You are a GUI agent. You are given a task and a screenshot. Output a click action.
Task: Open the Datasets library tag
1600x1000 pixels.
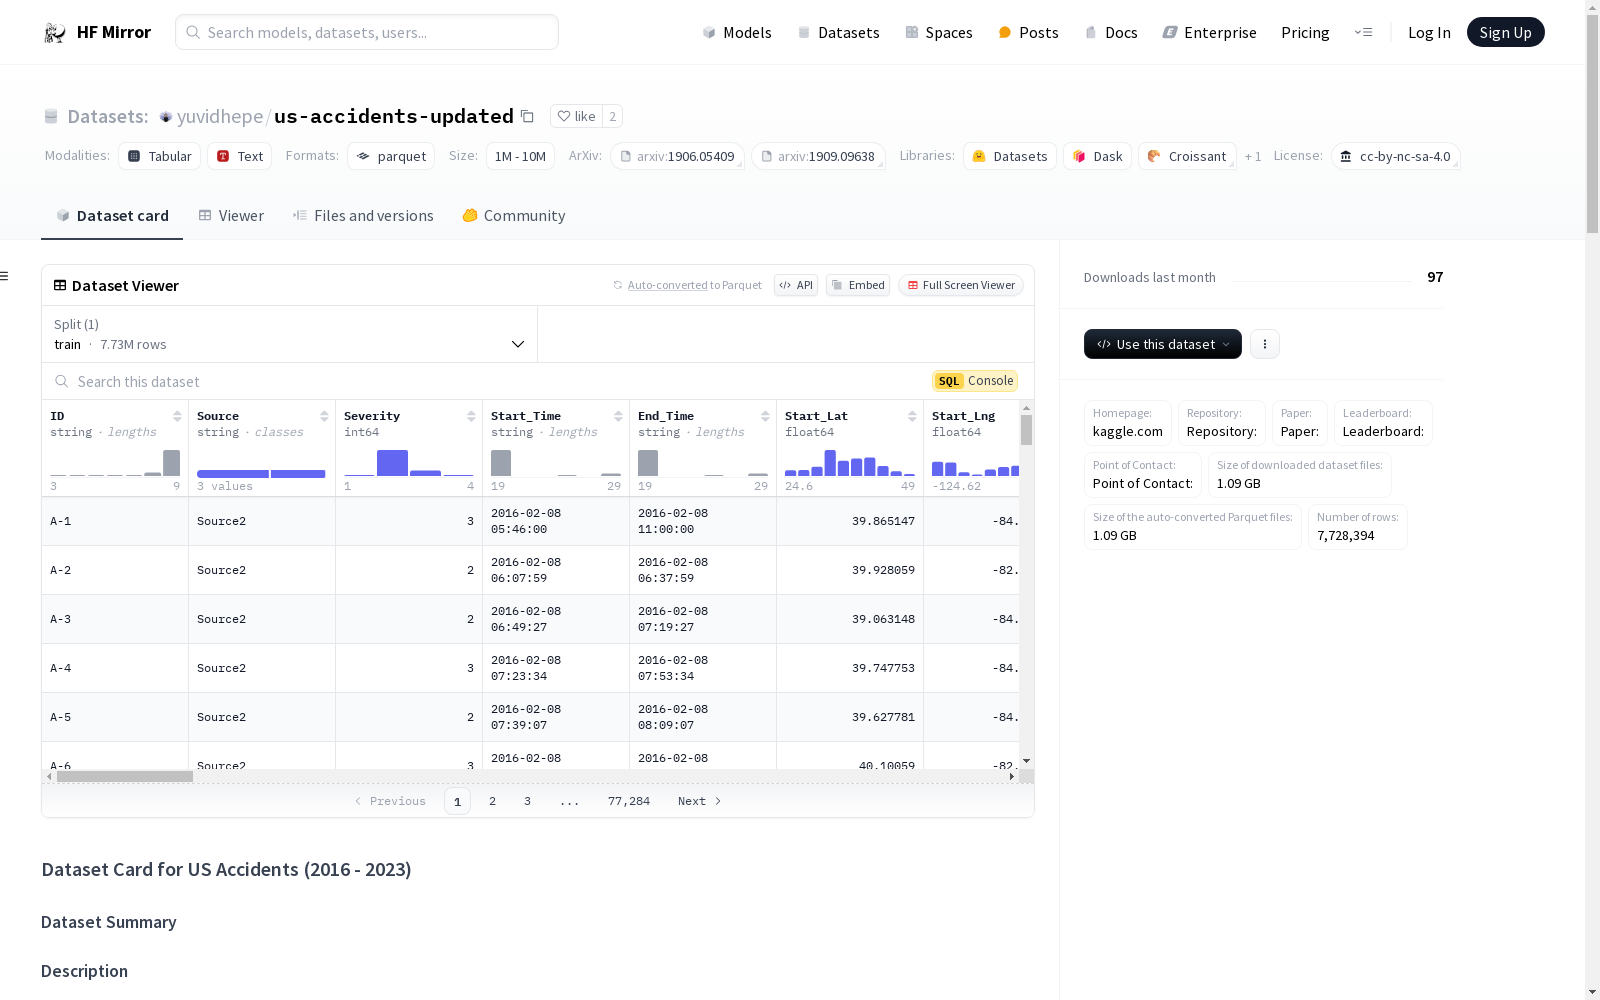tap(1009, 156)
